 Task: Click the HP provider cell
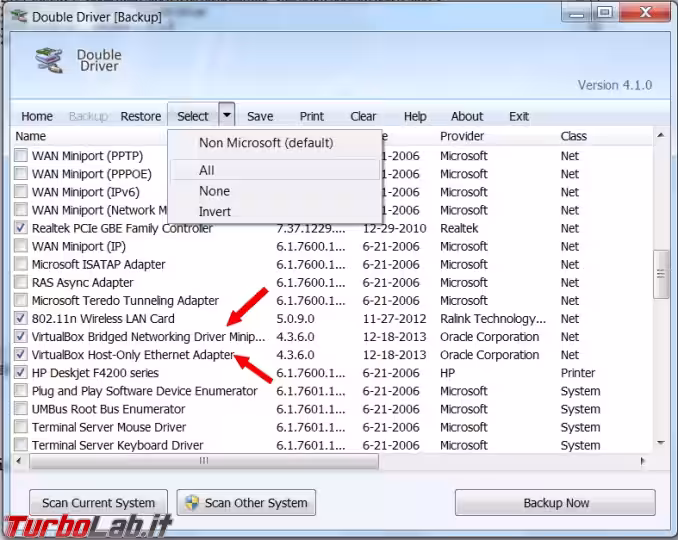[x=447, y=373]
